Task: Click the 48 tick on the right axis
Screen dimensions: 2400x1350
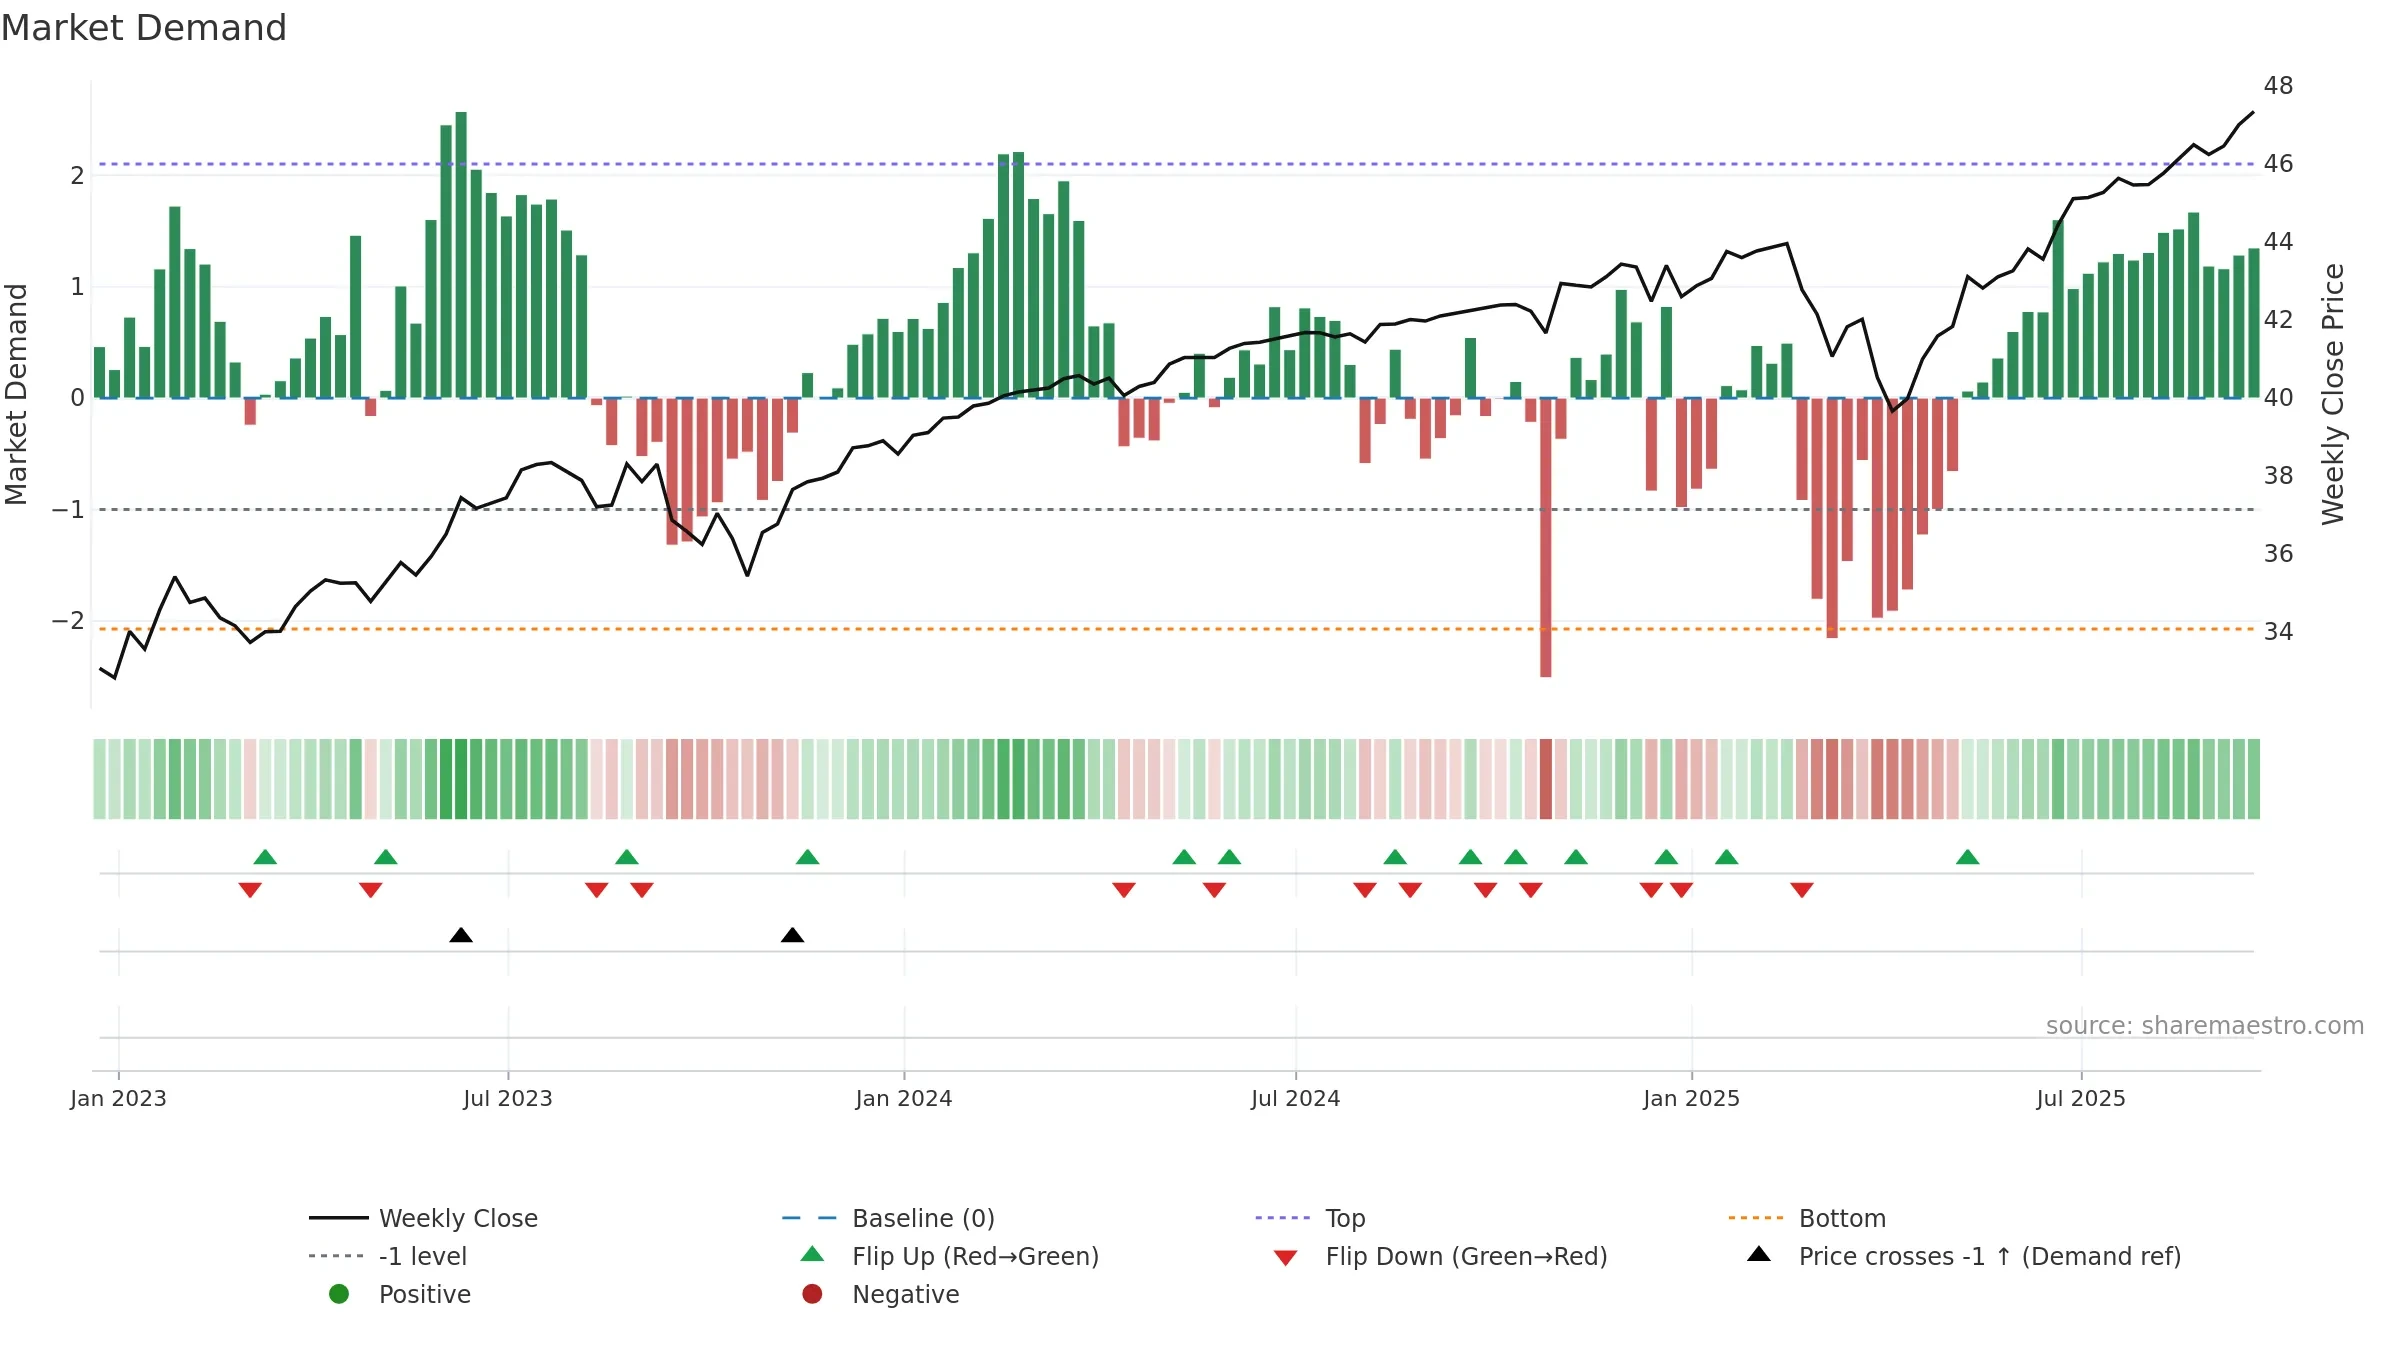Action: click(2279, 86)
